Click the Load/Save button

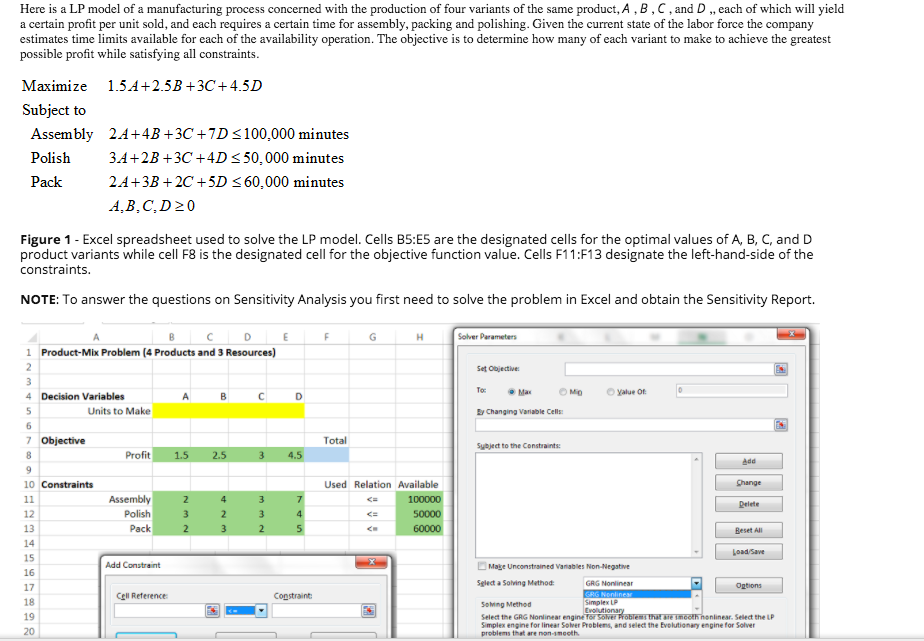click(749, 550)
